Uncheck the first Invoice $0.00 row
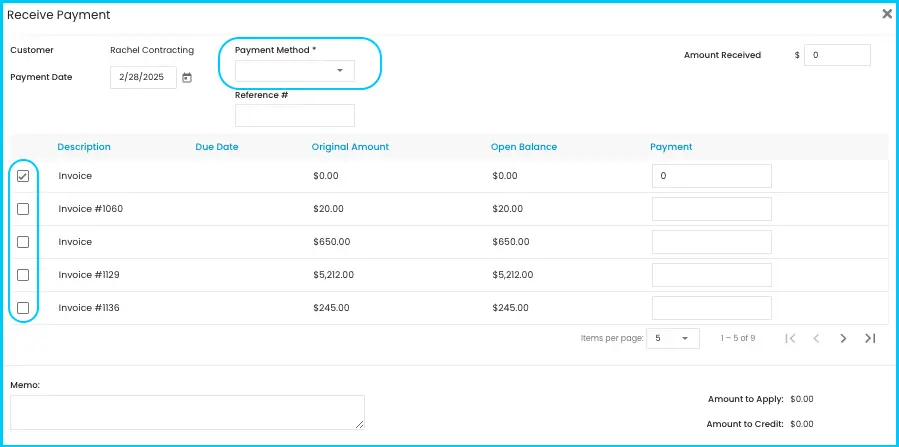 (x=23, y=177)
